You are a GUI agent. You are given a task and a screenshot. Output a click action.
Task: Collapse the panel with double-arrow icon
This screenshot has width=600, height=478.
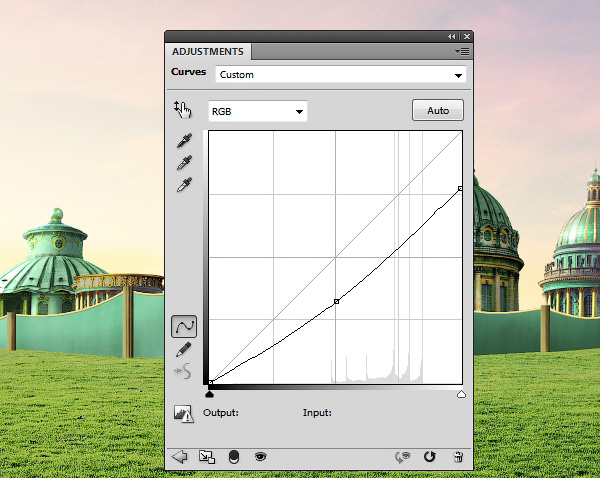pos(452,36)
